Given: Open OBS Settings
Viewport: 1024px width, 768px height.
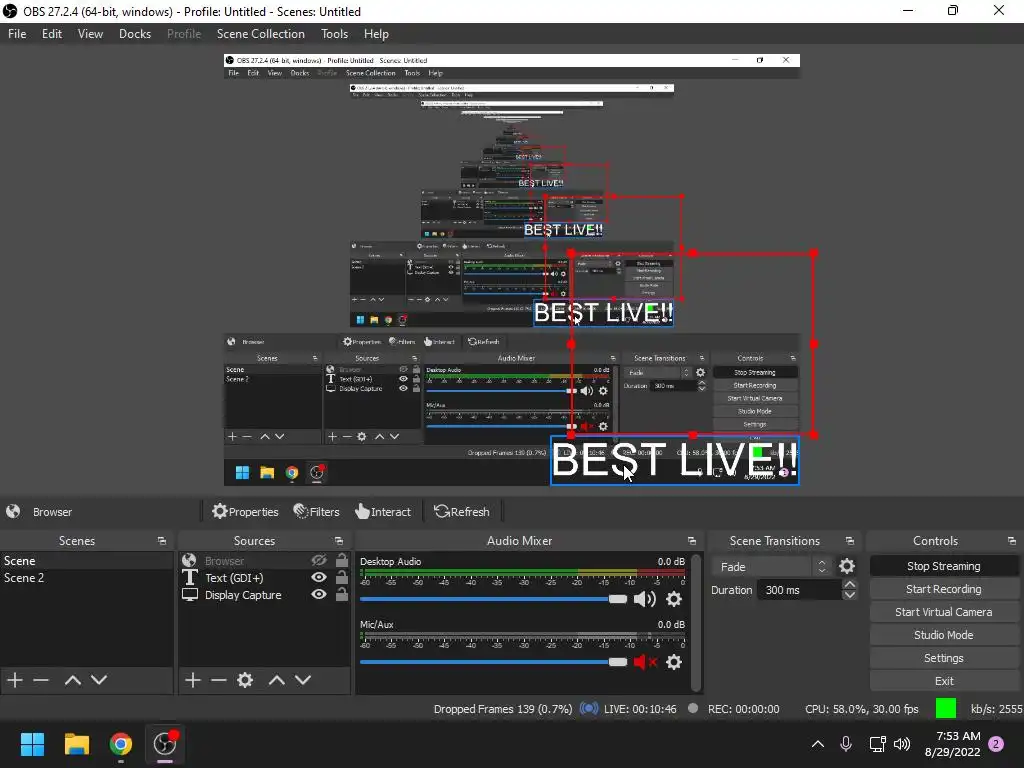Looking at the screenshot, I should coord(944,658).
